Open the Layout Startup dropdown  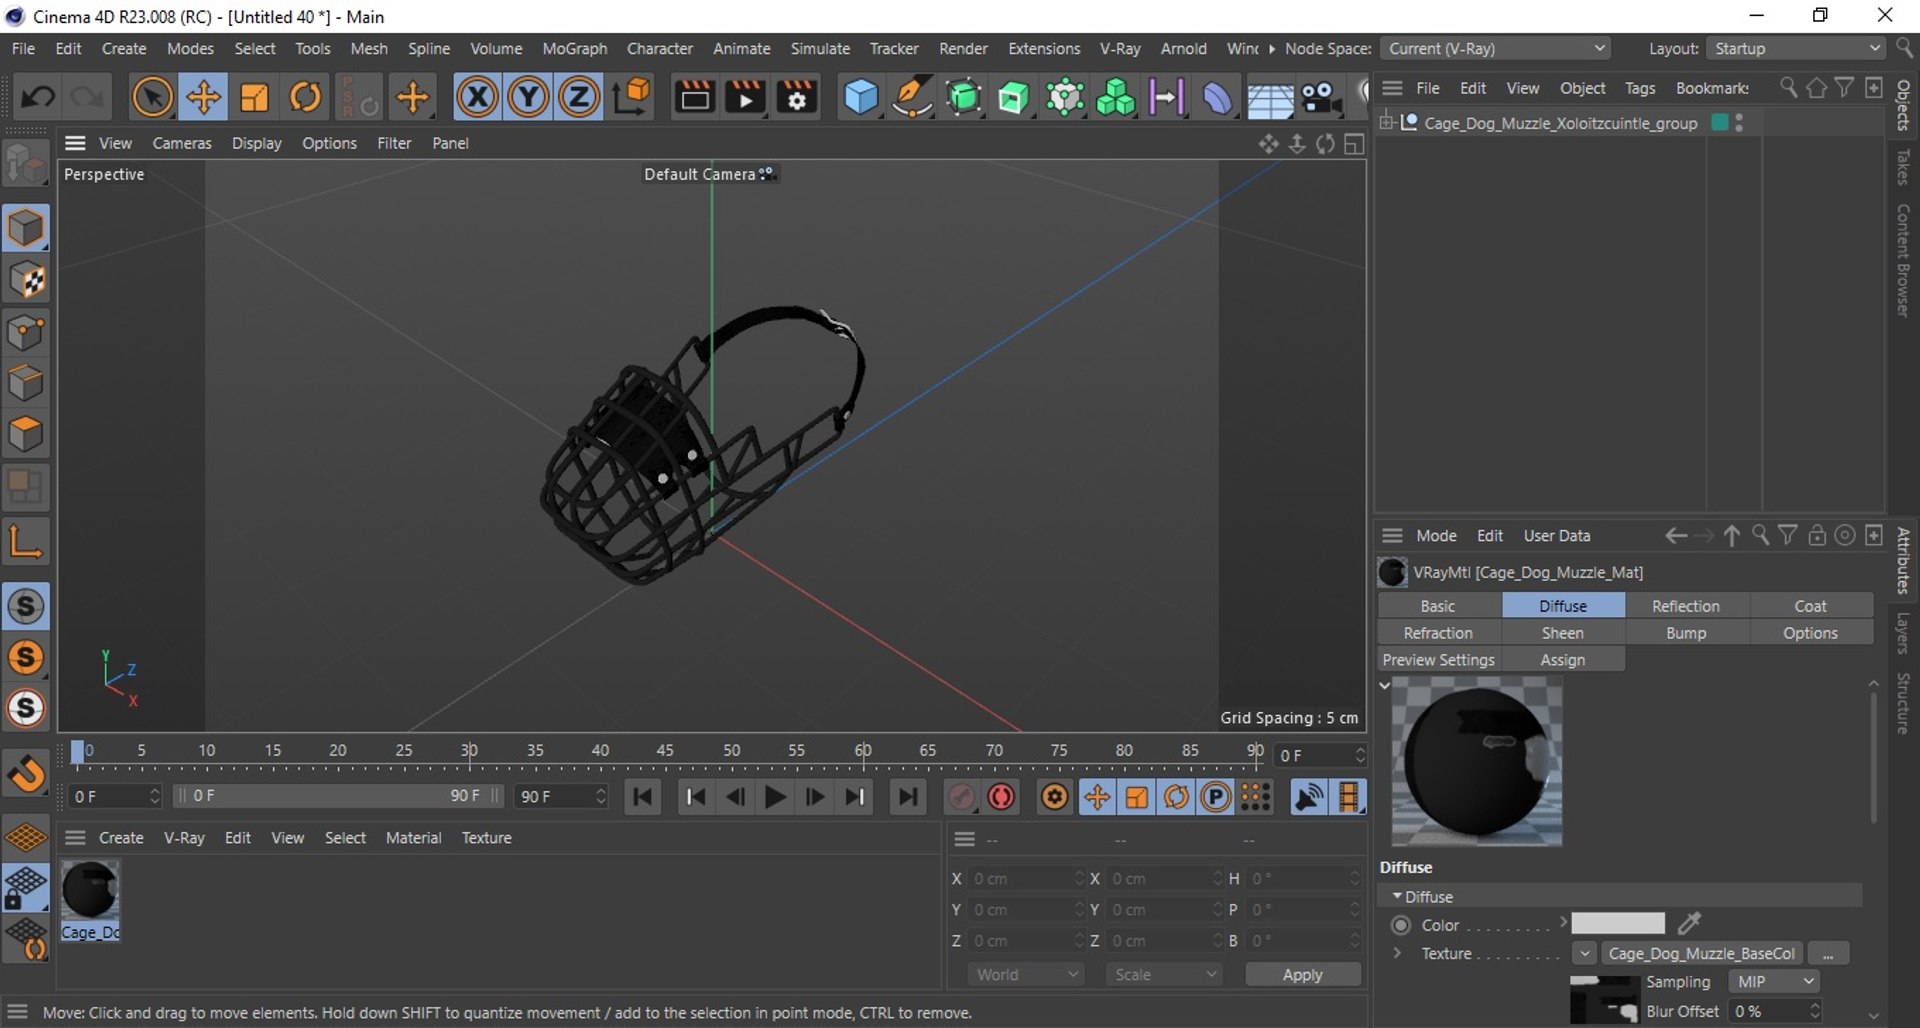tap(1796, 48)
